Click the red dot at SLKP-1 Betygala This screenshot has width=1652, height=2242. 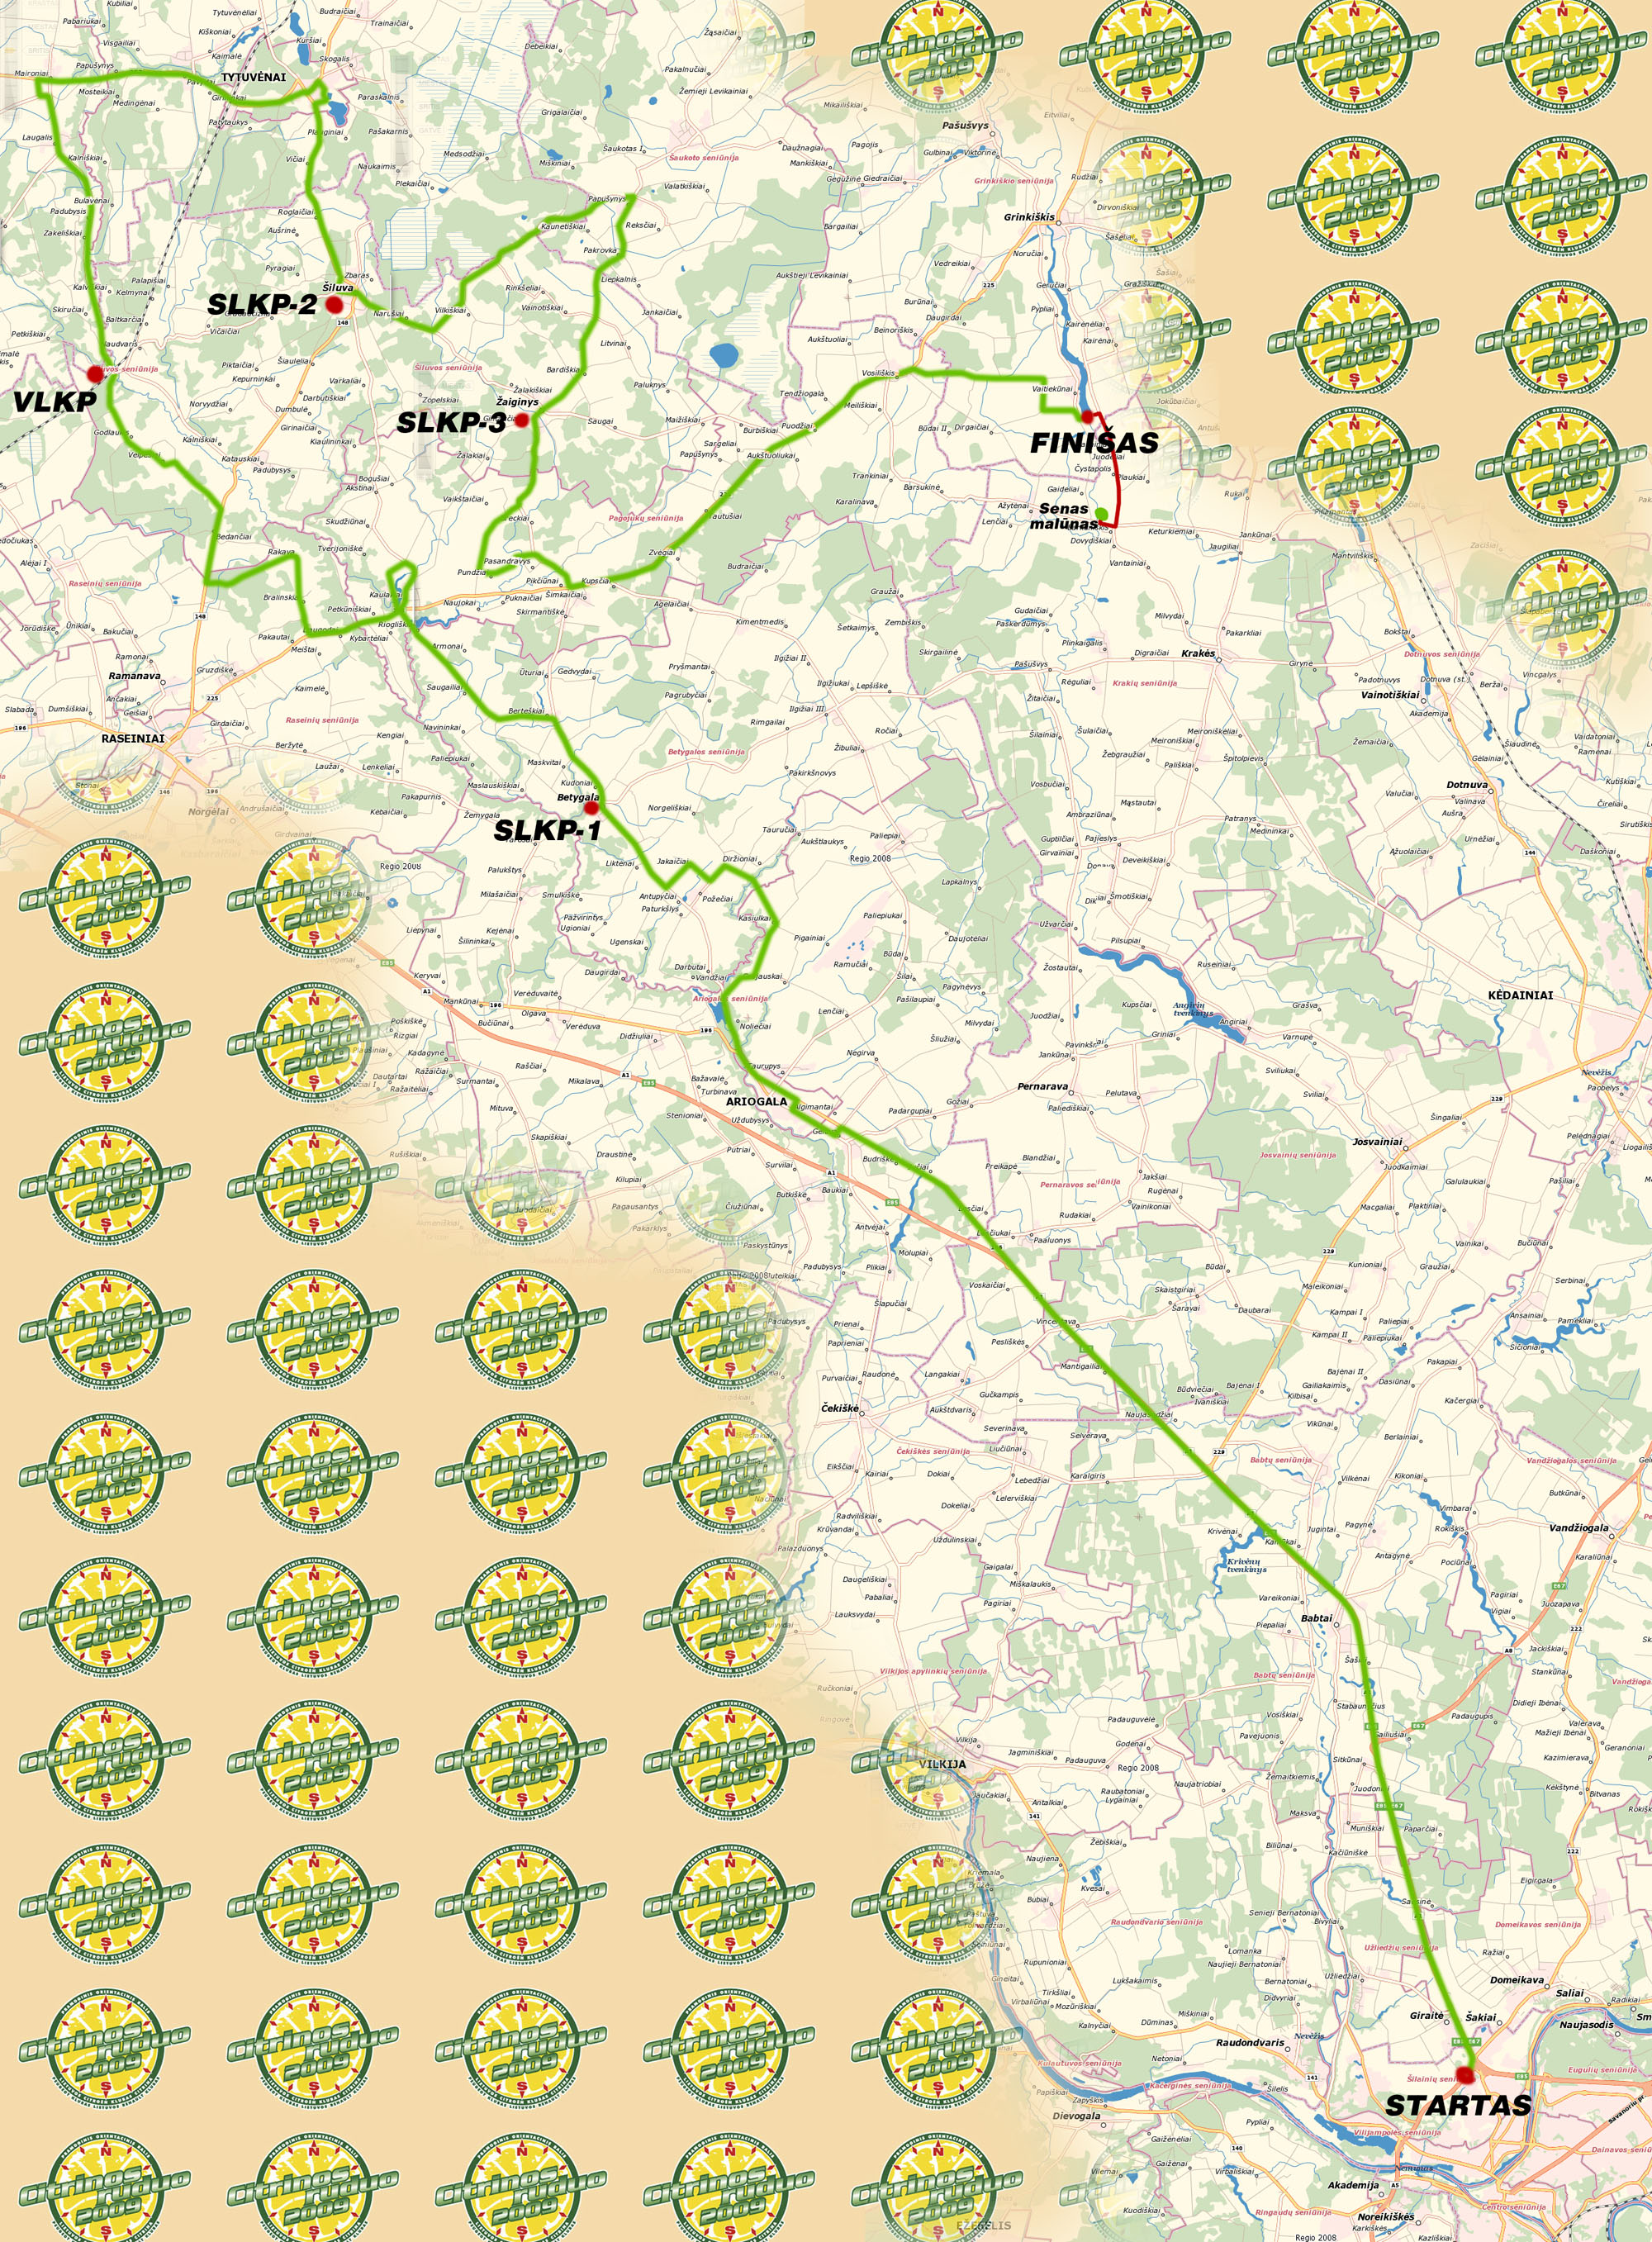point(591,807)
